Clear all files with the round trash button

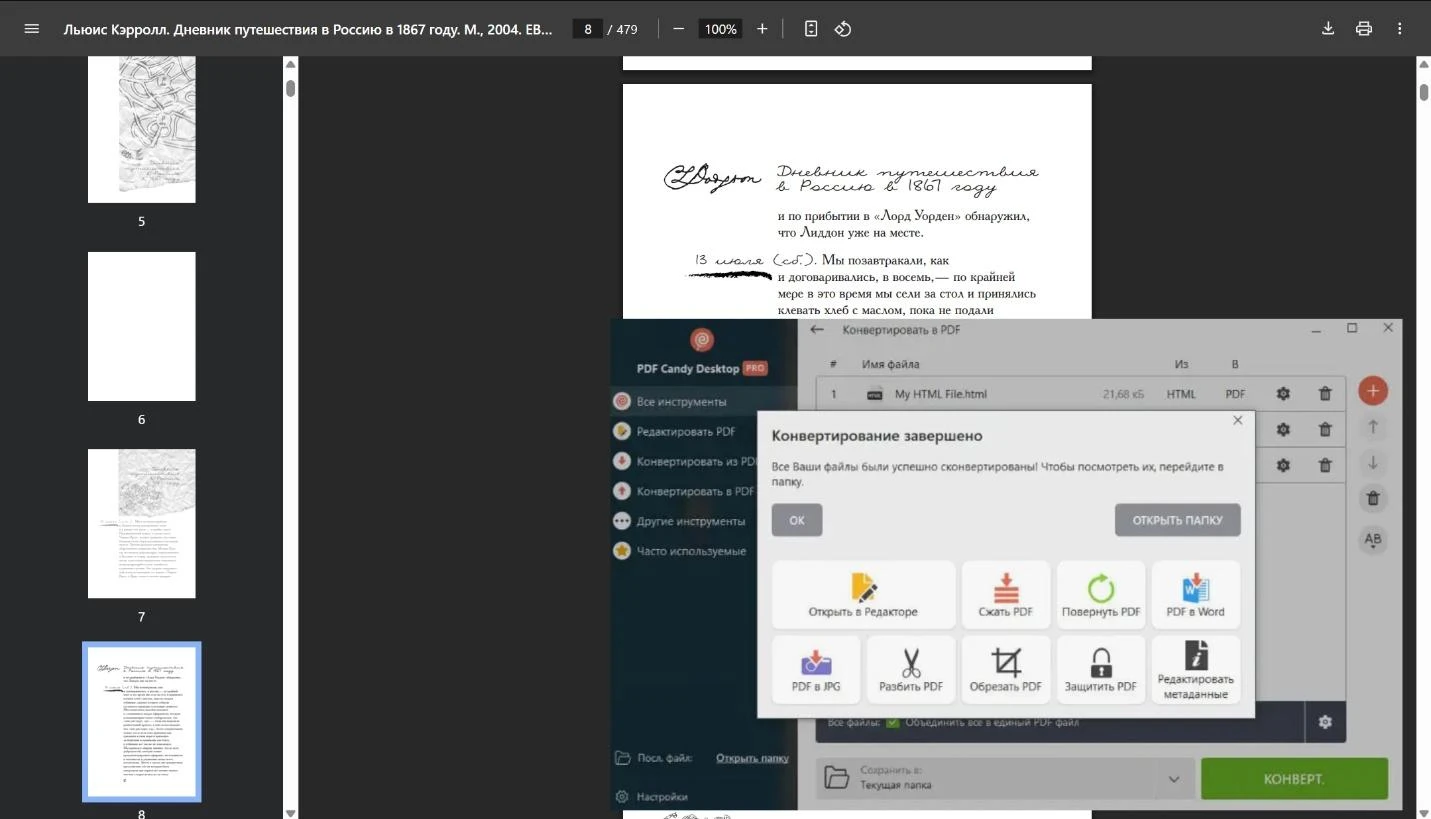coord(1373,498)
